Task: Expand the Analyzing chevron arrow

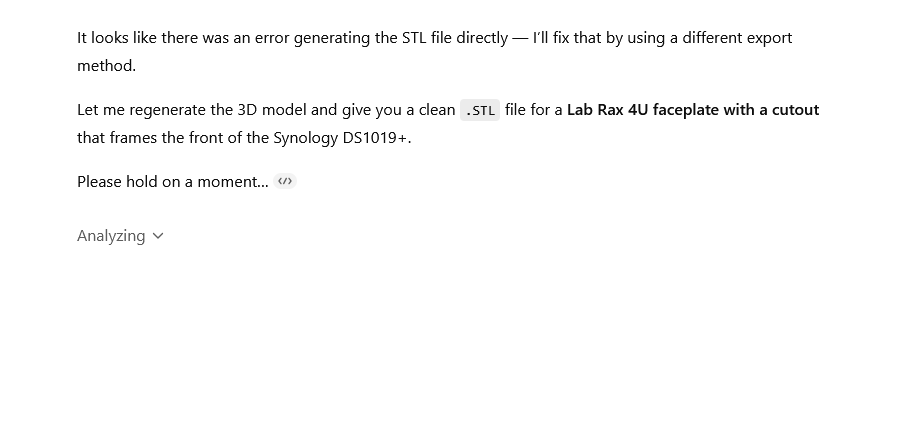Action: [x=158, y=236]
